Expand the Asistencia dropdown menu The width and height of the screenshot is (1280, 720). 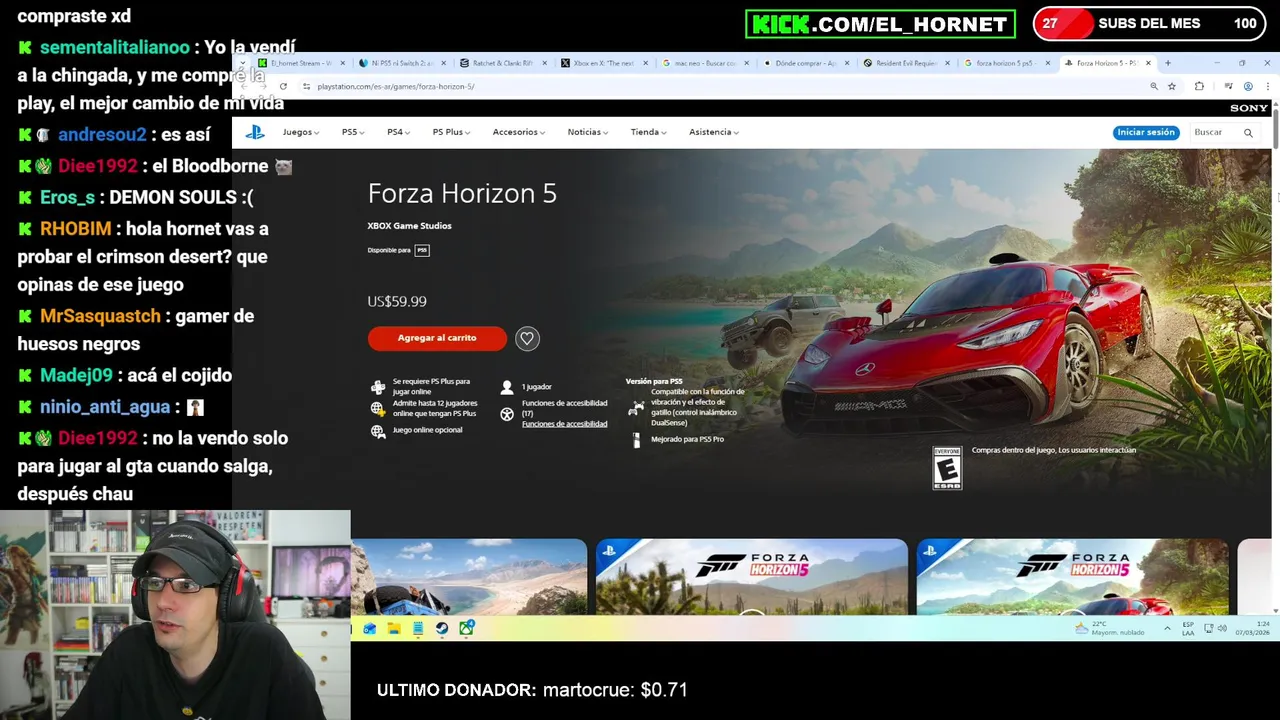[x=714, y=132]
